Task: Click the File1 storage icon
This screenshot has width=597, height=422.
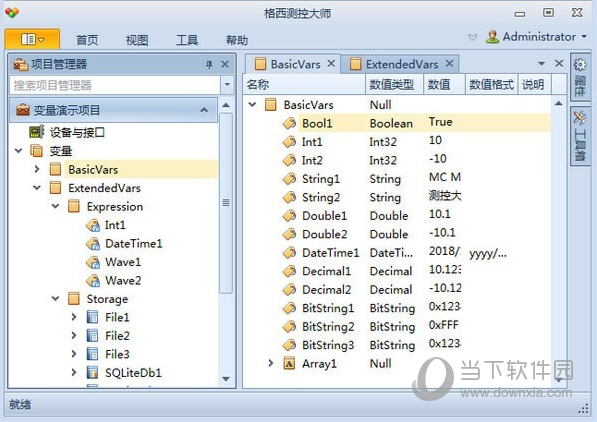Action: point(93,317)
